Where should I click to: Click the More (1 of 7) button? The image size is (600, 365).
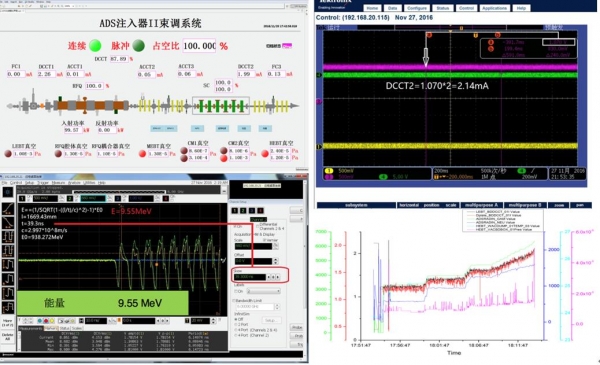tap(7, 323)
